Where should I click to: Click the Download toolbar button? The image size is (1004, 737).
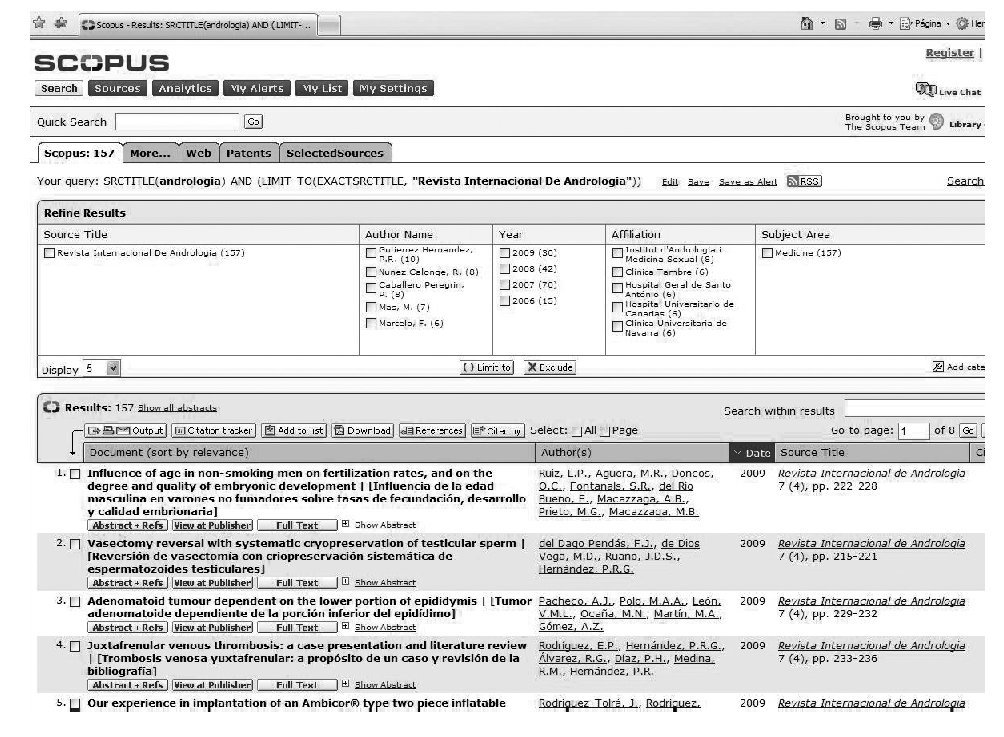(362, 430)
